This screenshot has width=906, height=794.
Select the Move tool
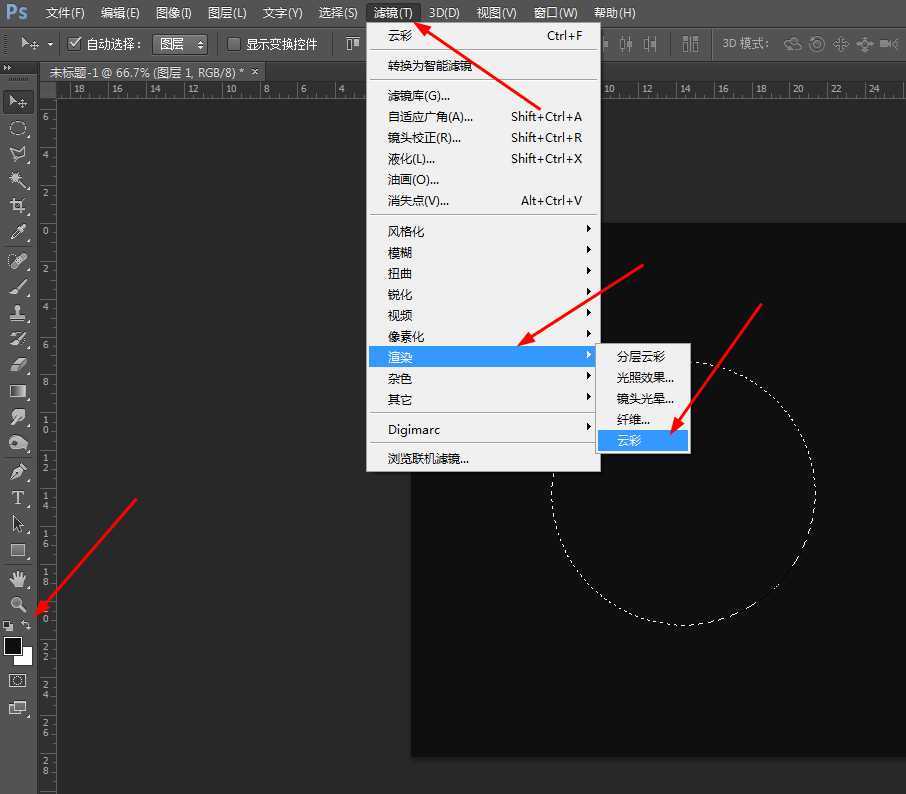18,100
